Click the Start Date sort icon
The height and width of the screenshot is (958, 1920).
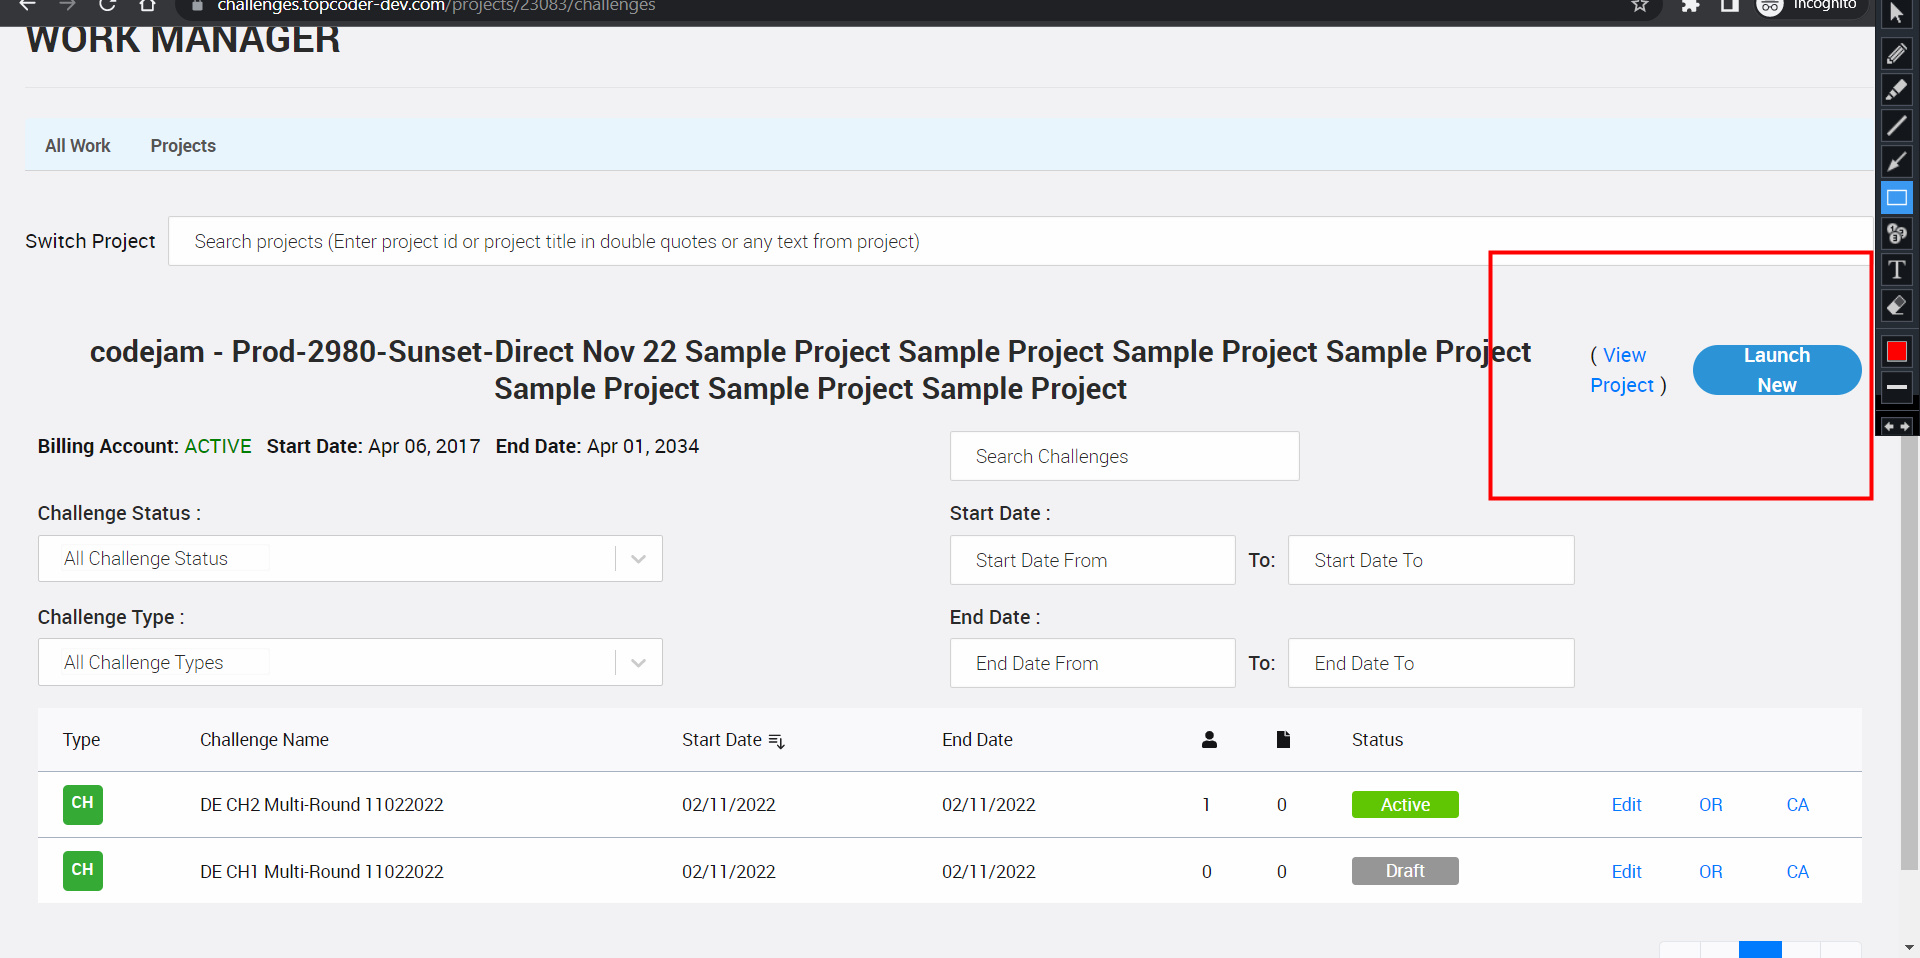[x=777, y=741]
